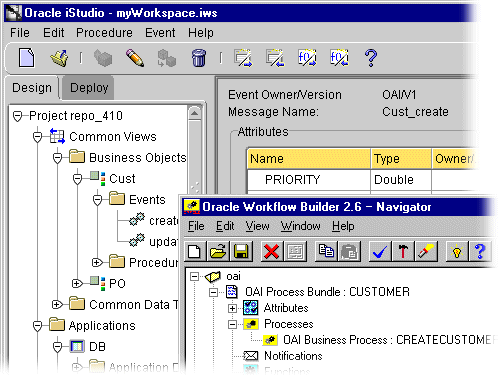
Task: Select the pencil Edit icon in iStudio toolbar
Action: click(x=135, y=58)
